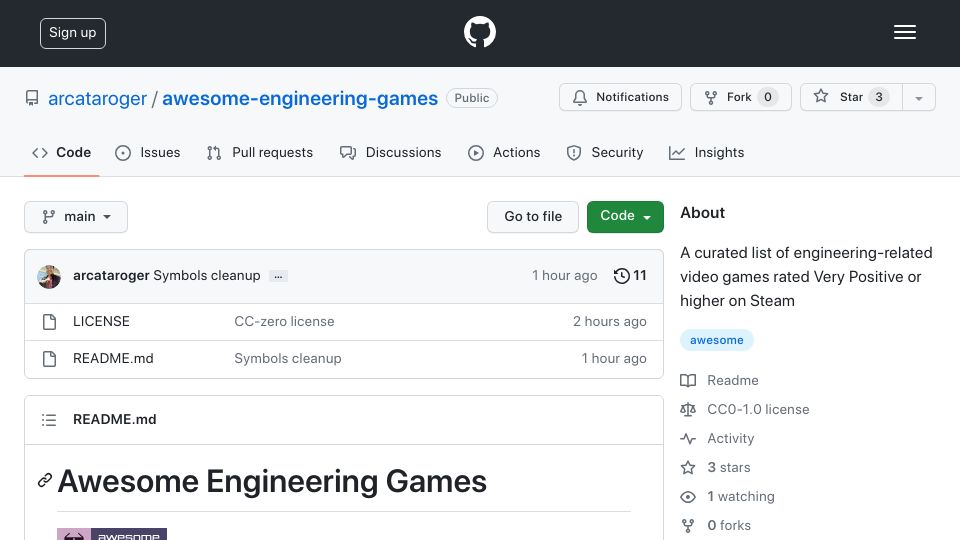Image resolution: width=960 pixels, height=540 pixels.
Task: Expand the commit message ellipsis
Action: point(278,277)
